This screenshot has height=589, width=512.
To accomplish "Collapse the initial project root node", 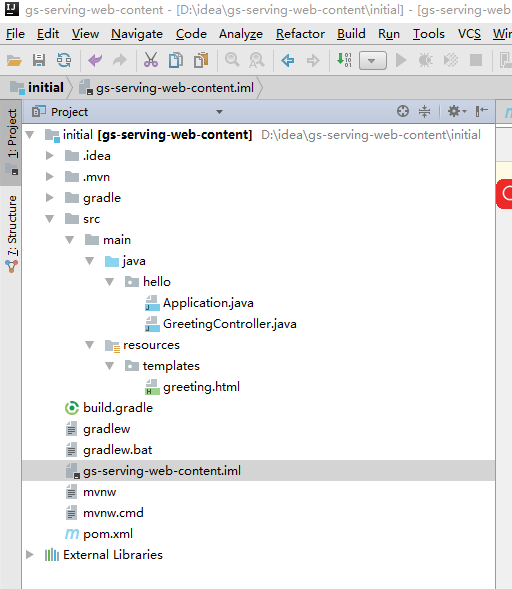I will (30, 134).
